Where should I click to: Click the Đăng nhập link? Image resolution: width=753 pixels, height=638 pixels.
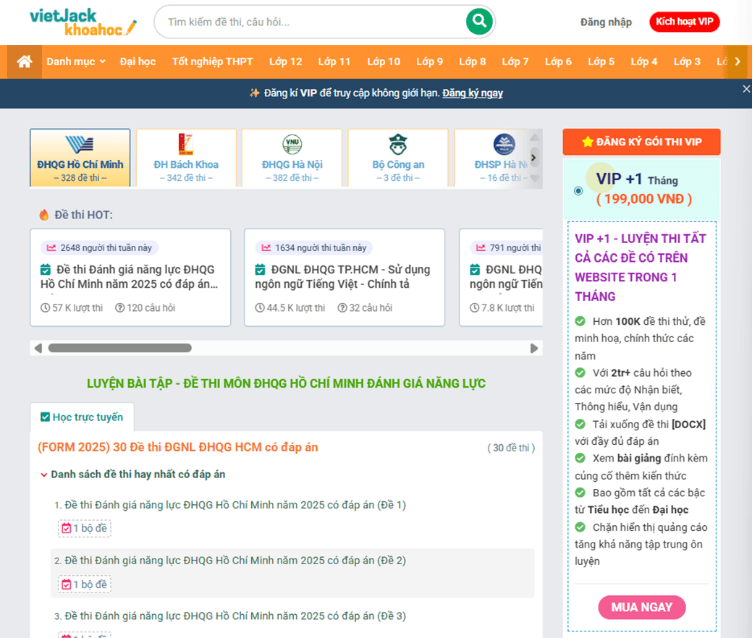[606, 22]
